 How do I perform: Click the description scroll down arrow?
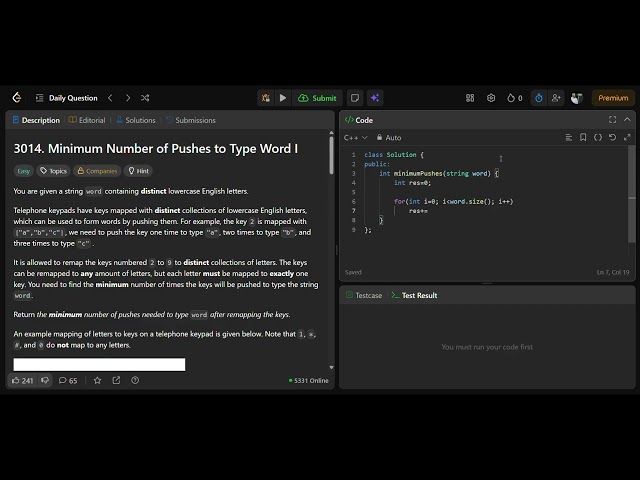click(331, 367)
